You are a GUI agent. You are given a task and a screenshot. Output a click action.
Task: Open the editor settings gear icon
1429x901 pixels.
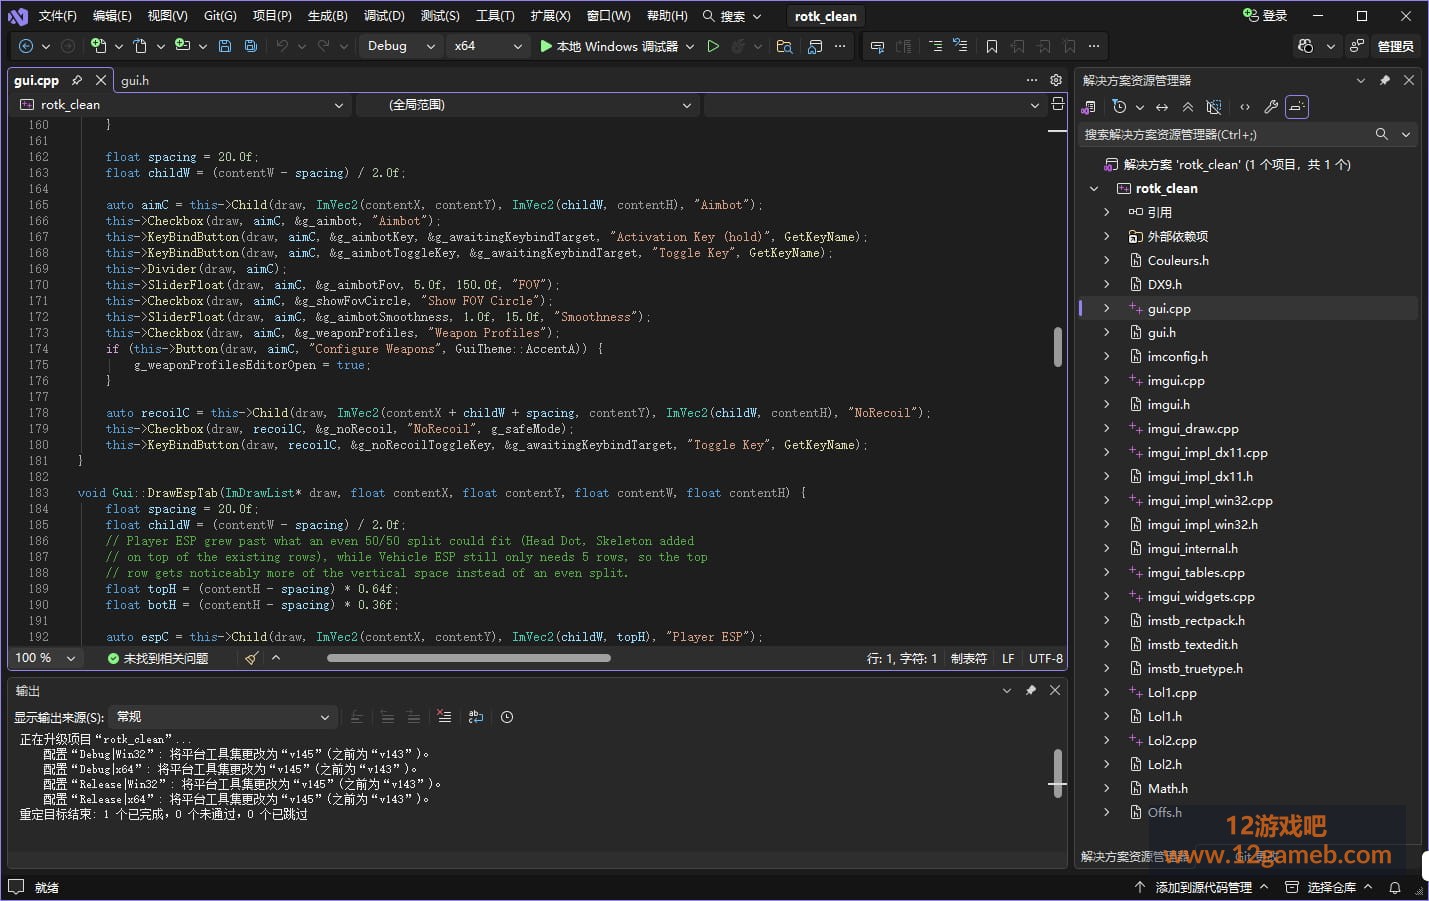(1056, 80)
